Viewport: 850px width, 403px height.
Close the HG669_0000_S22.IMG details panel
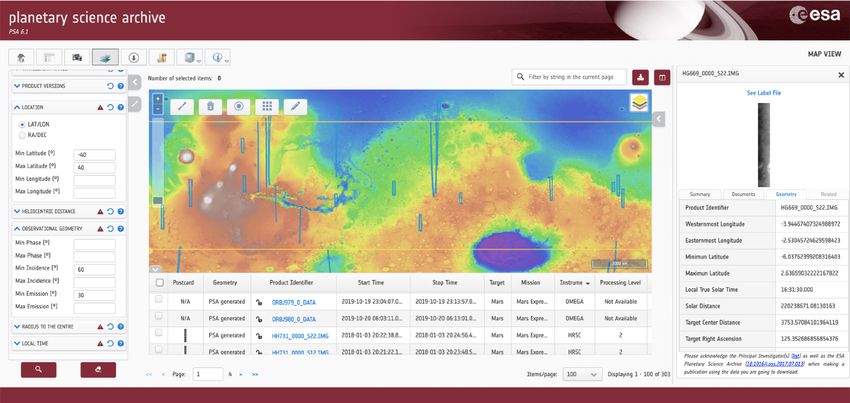coord(841,75)
